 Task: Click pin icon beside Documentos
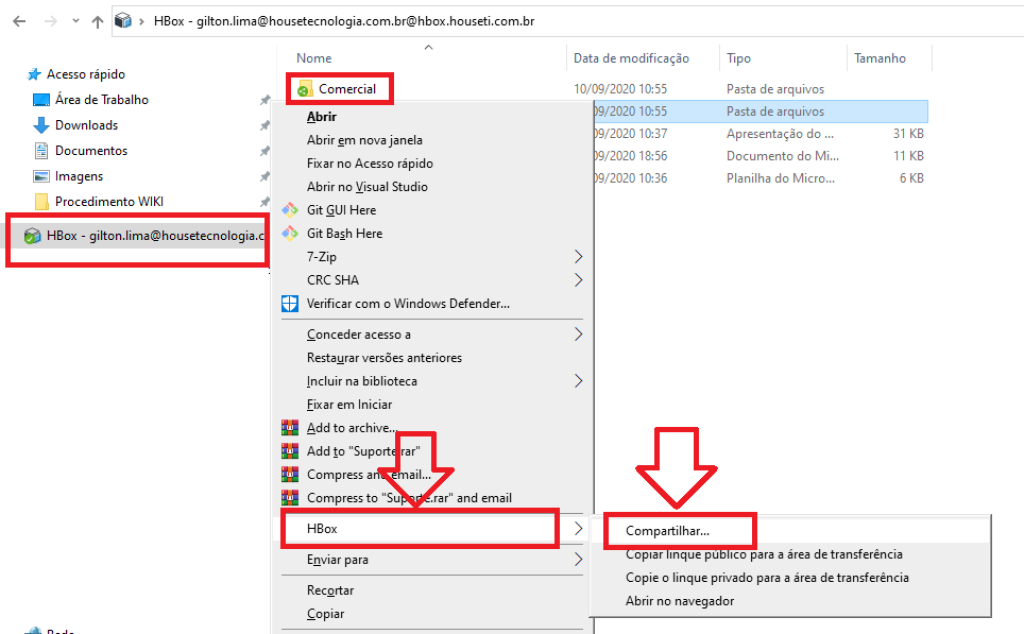pos(264,151)
